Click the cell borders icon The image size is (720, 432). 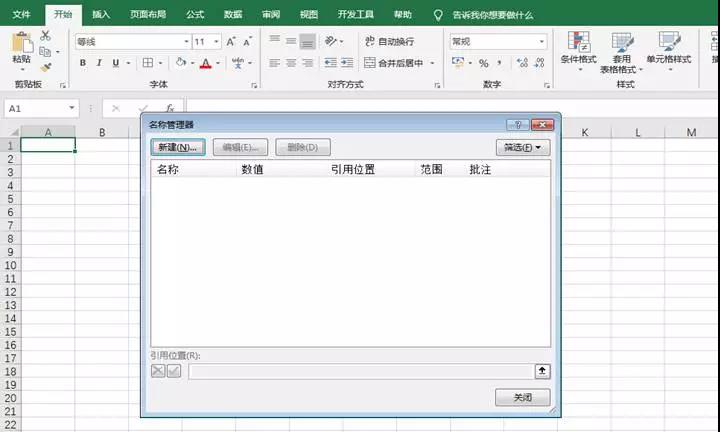(148, 63)
